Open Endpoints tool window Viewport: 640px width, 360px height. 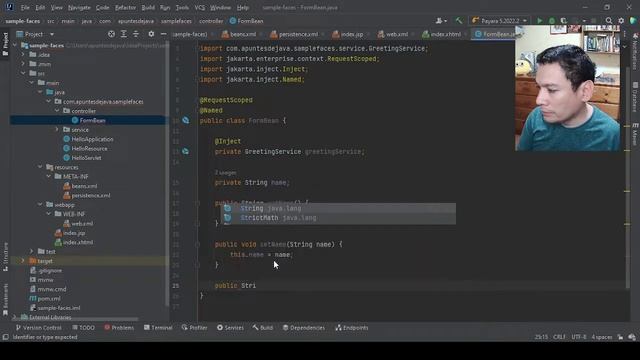tap(351, 328)
